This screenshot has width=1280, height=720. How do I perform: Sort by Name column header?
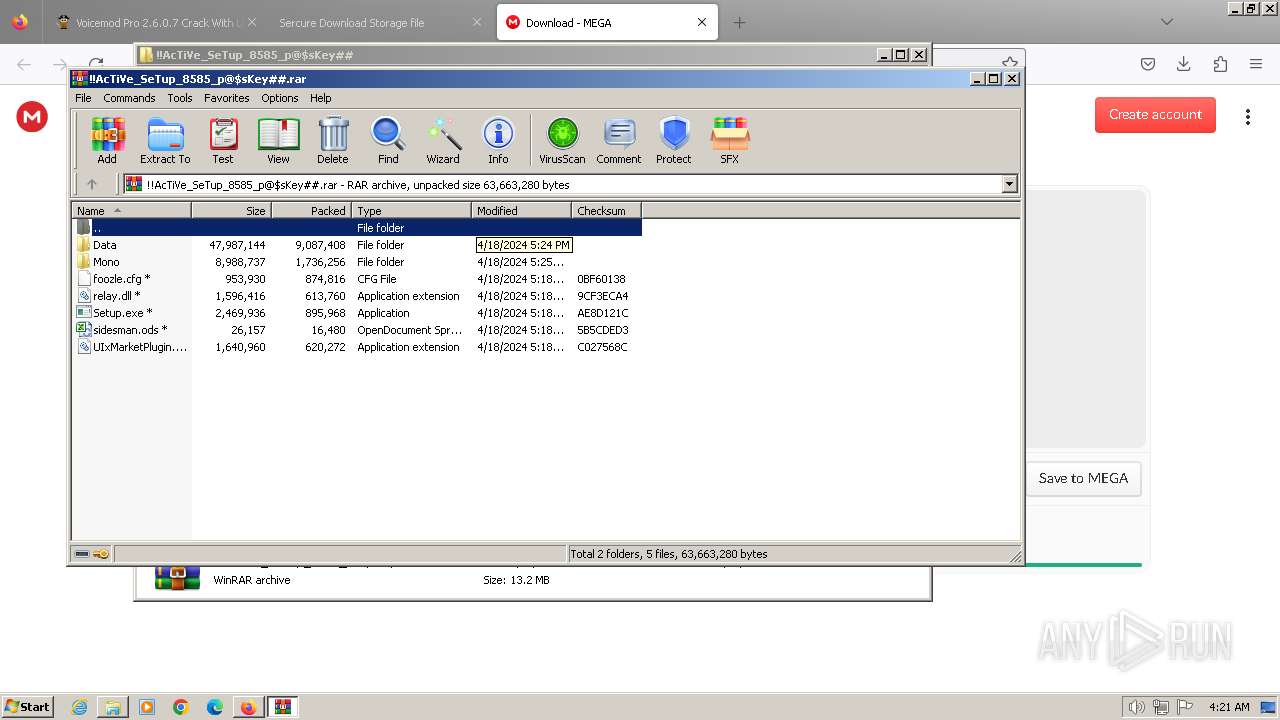click(131, 210)
